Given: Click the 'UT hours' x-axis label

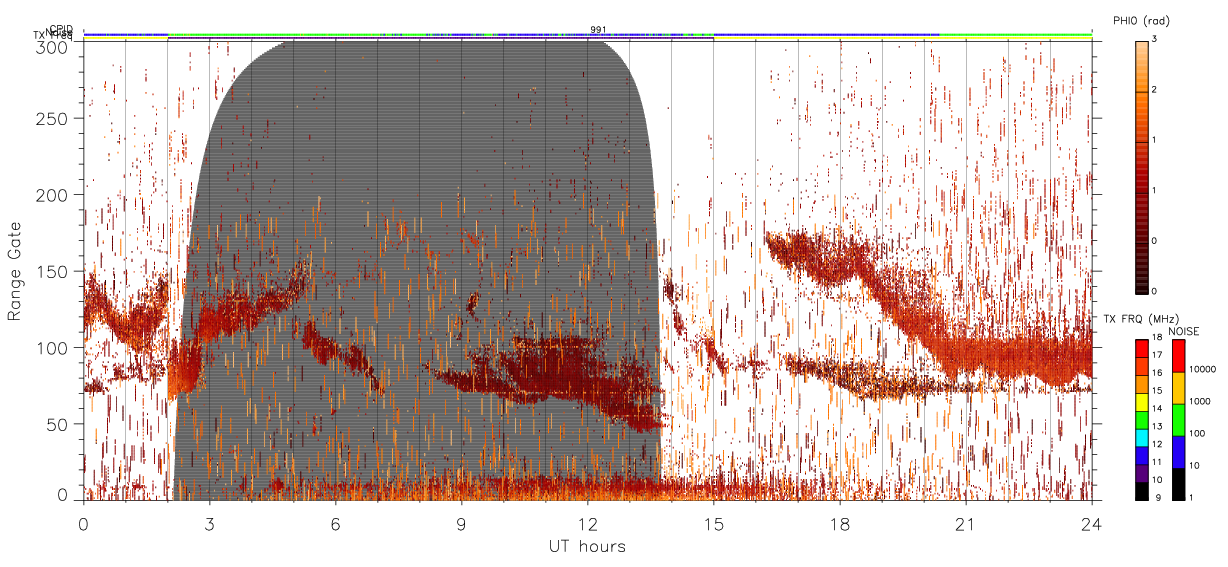Looking at the screenshot, I should [x=587, y=546].
